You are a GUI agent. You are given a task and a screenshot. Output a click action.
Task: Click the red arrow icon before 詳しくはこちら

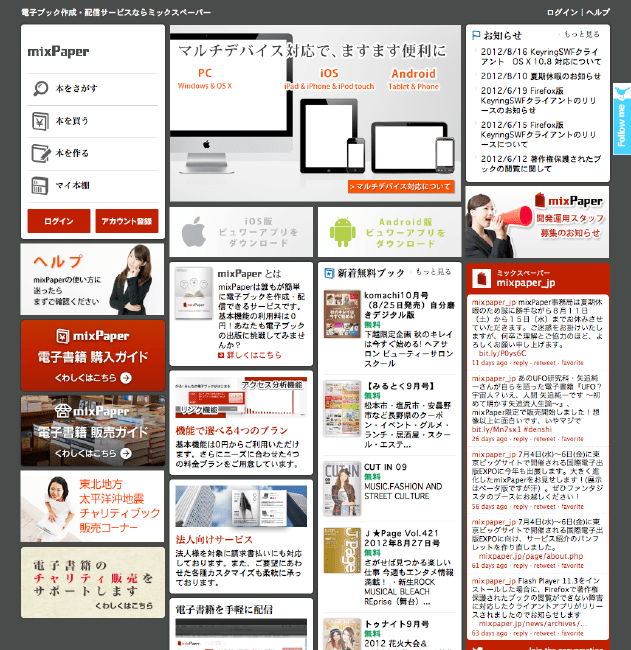(x=221, y=355)
